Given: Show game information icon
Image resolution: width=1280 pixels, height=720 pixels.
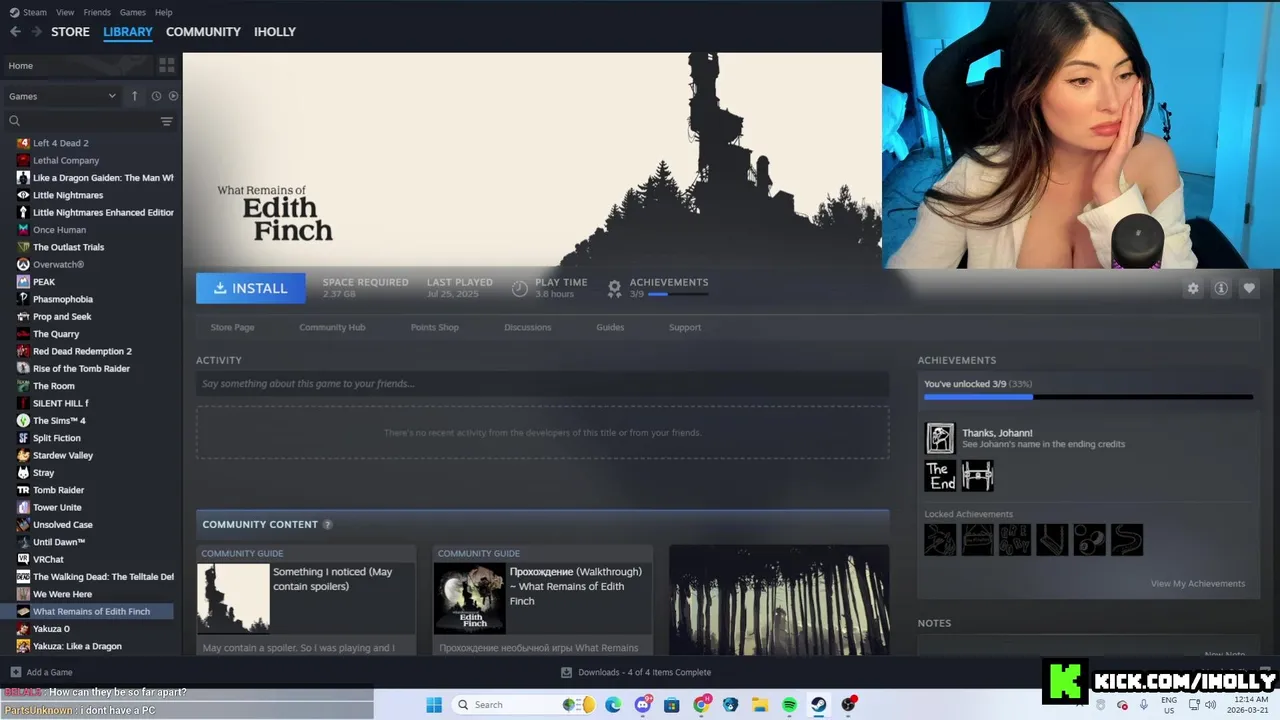Looking at the screenshot, I should (1221, 288).
